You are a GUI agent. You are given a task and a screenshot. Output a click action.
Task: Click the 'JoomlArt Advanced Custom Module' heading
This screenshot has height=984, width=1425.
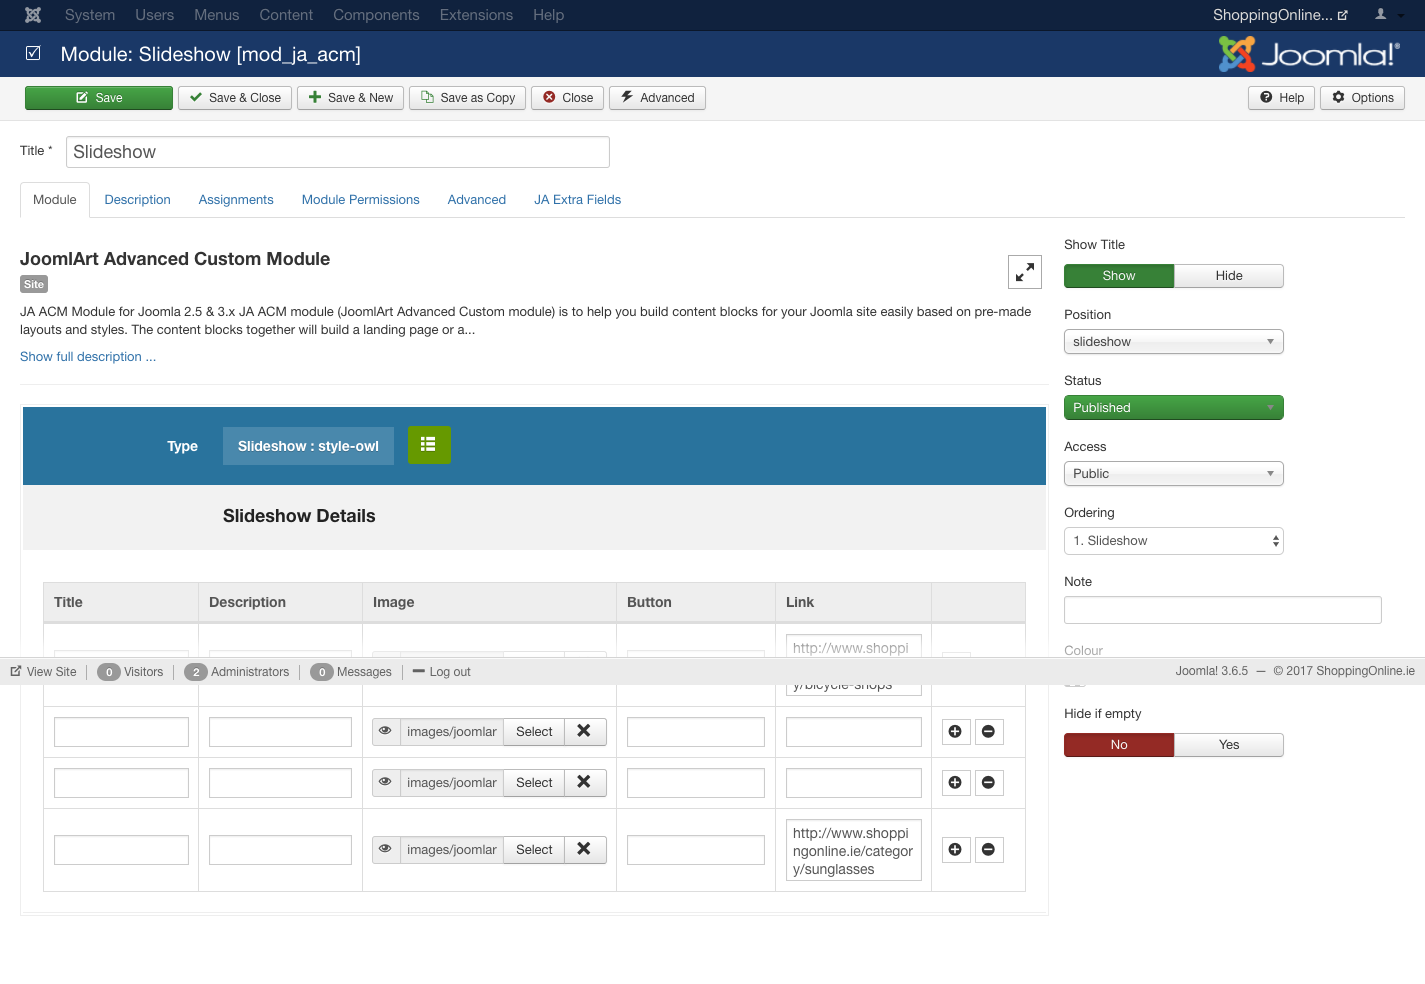[175, 259]
